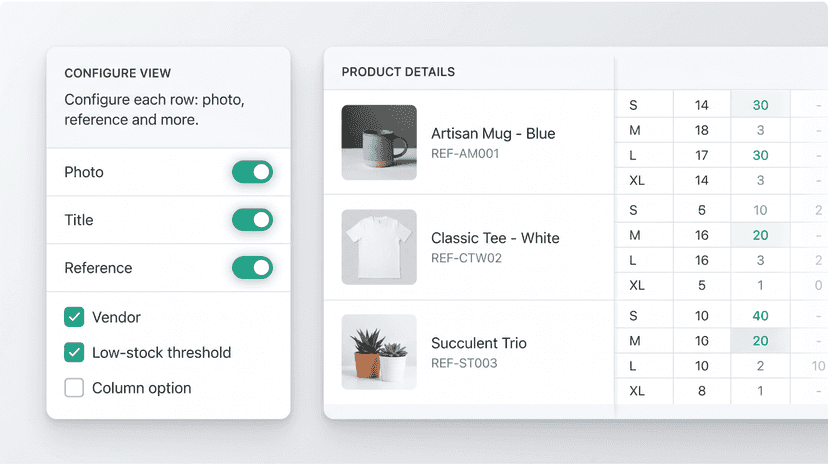
Task: Click reference code REF-AM001
Action: pyautogui.click(x=465, y=154)
